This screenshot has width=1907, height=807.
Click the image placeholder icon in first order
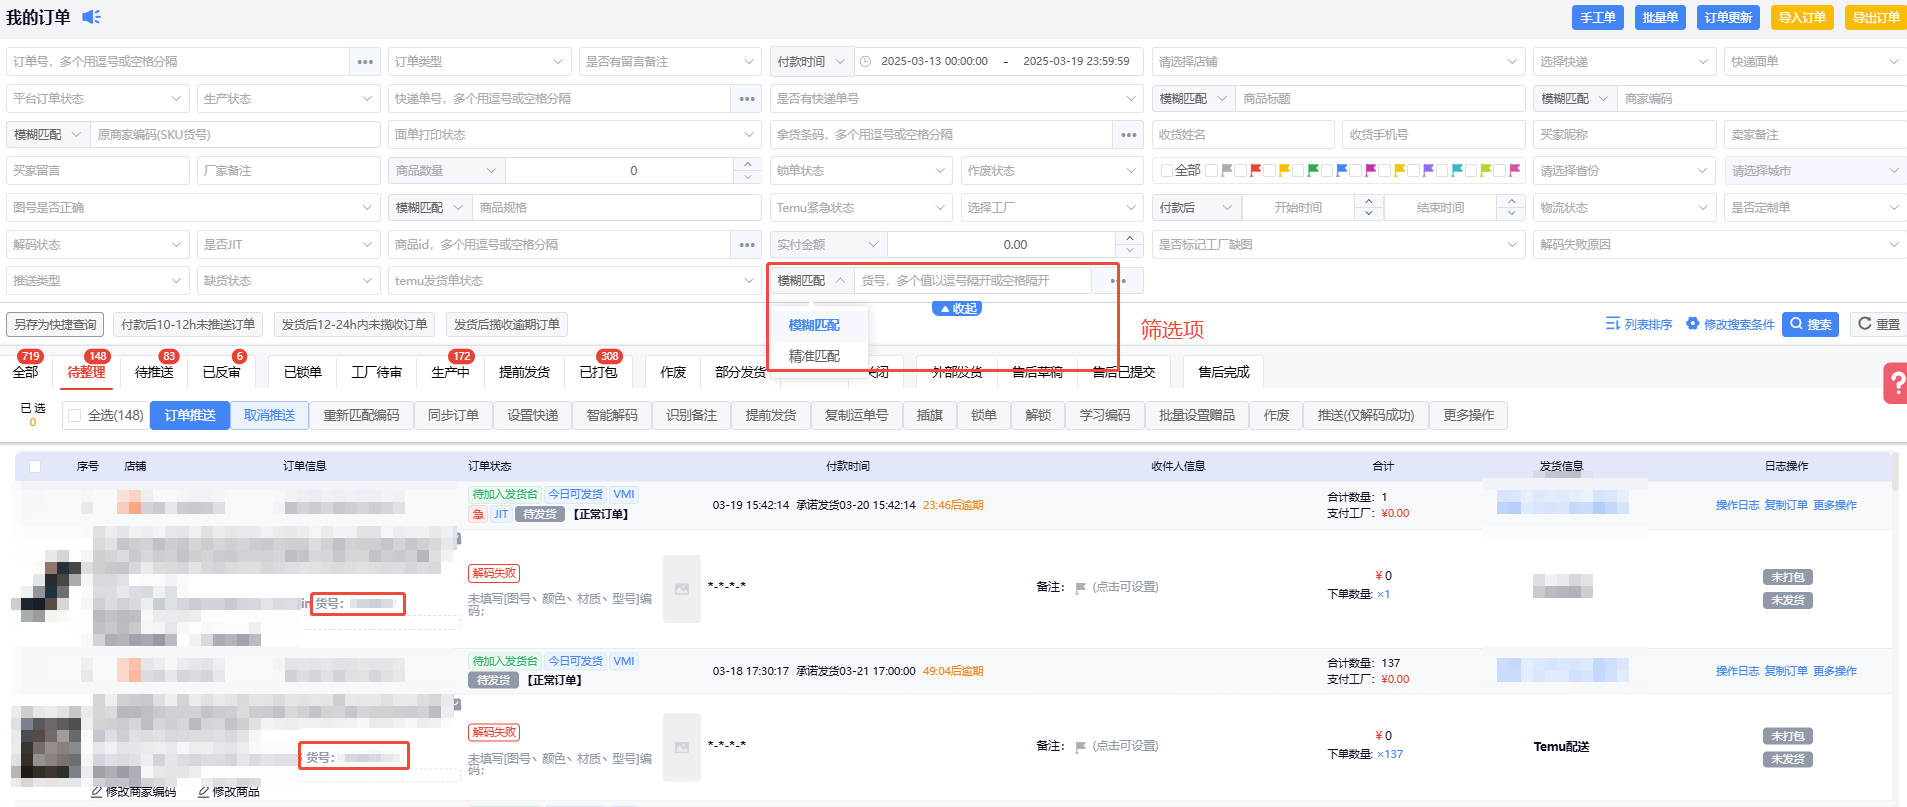682,589
